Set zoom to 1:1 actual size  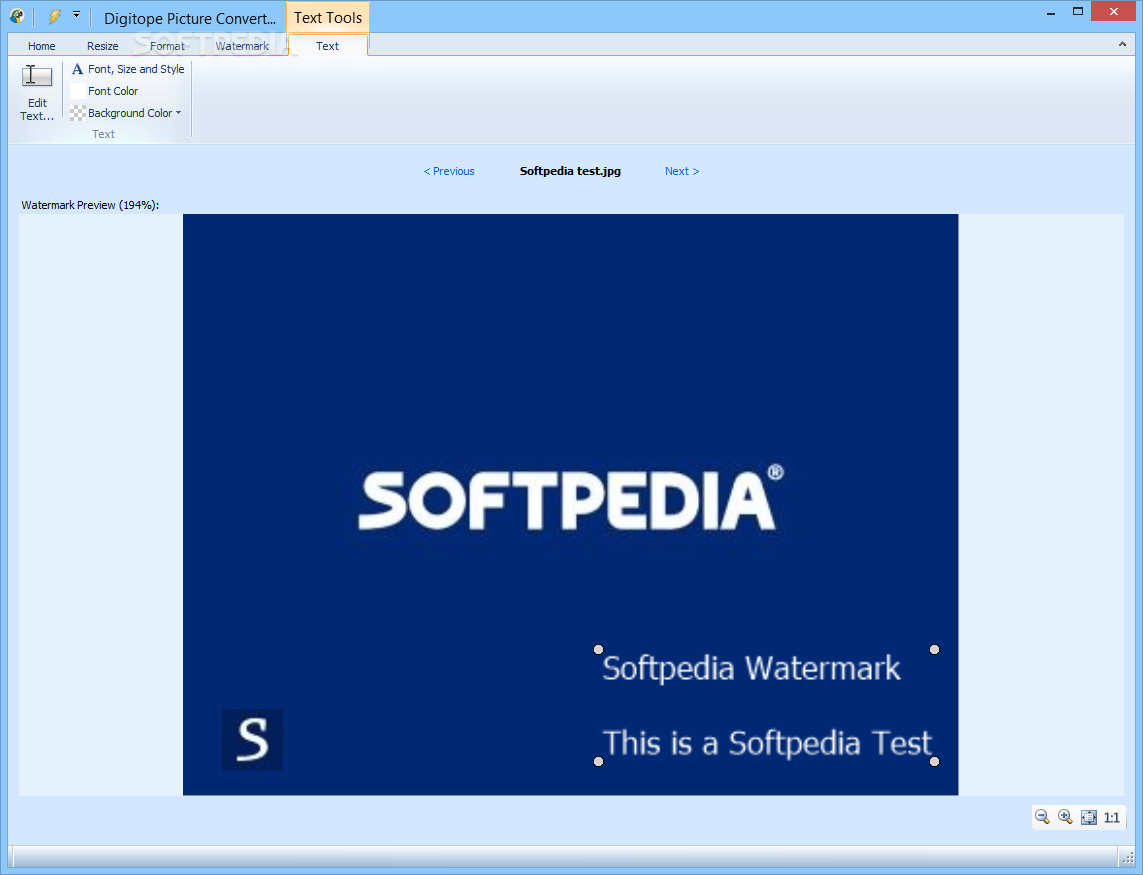pos(1112,818)
